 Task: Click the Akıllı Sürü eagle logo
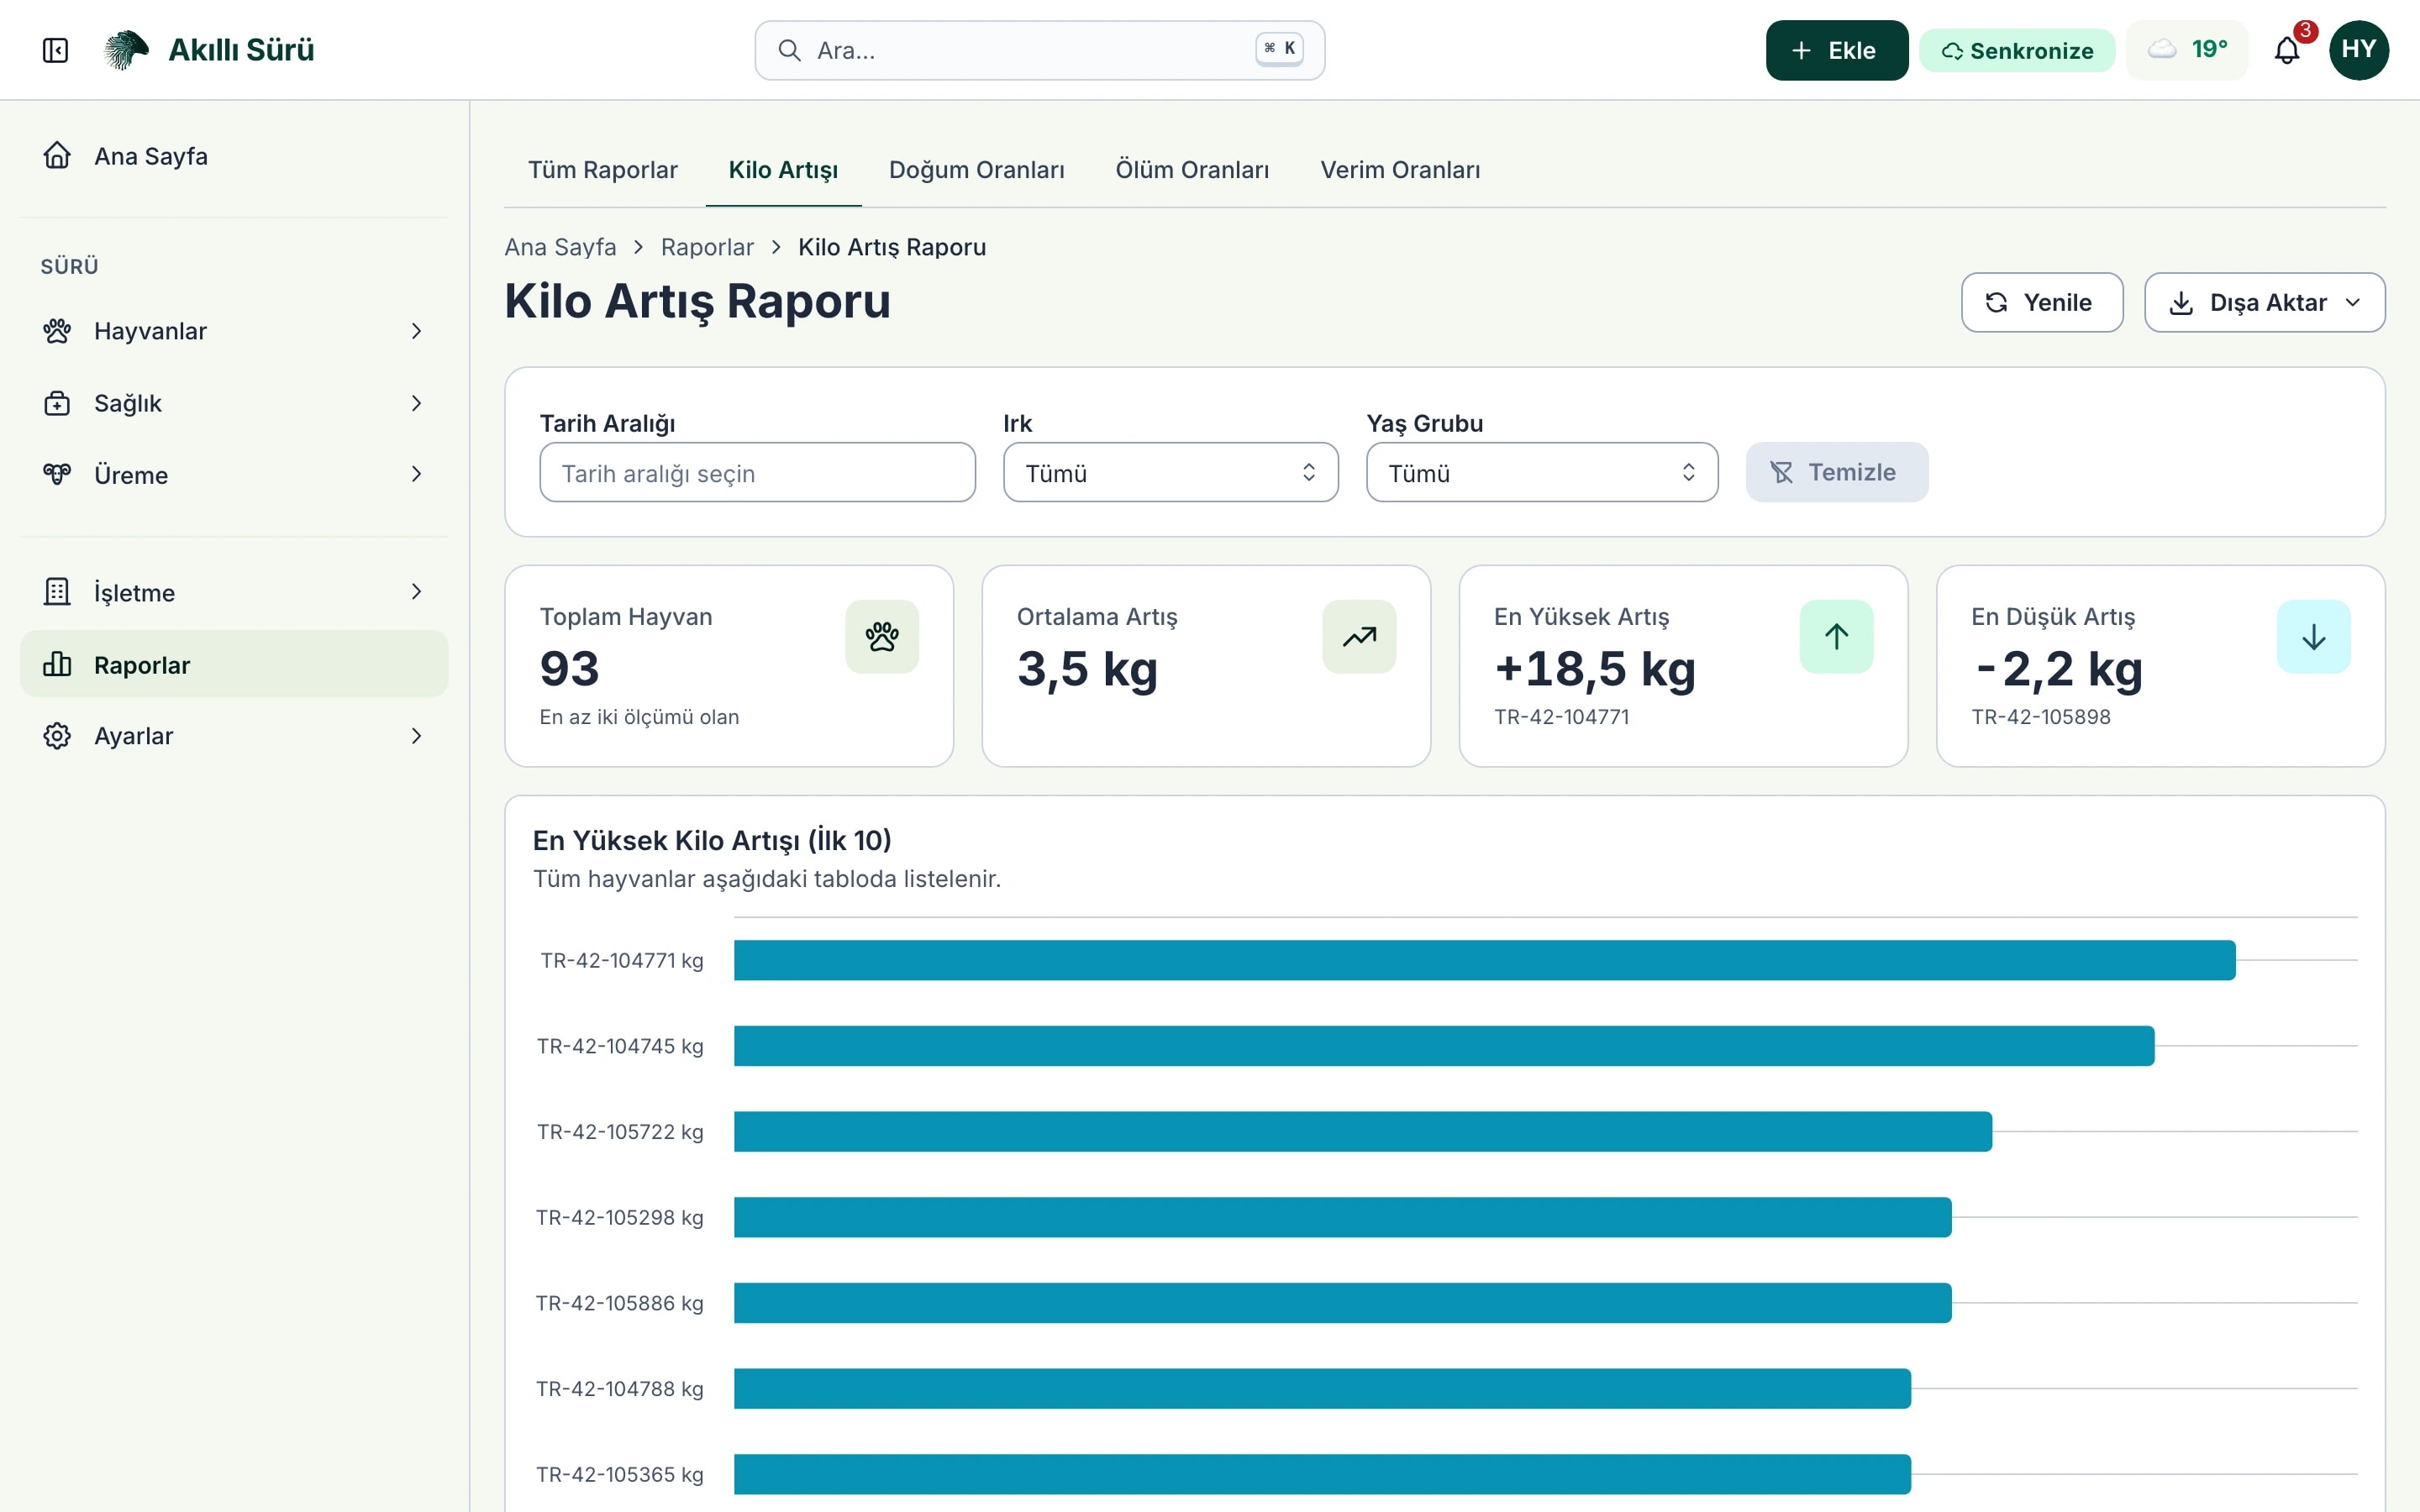click(126, 50)
